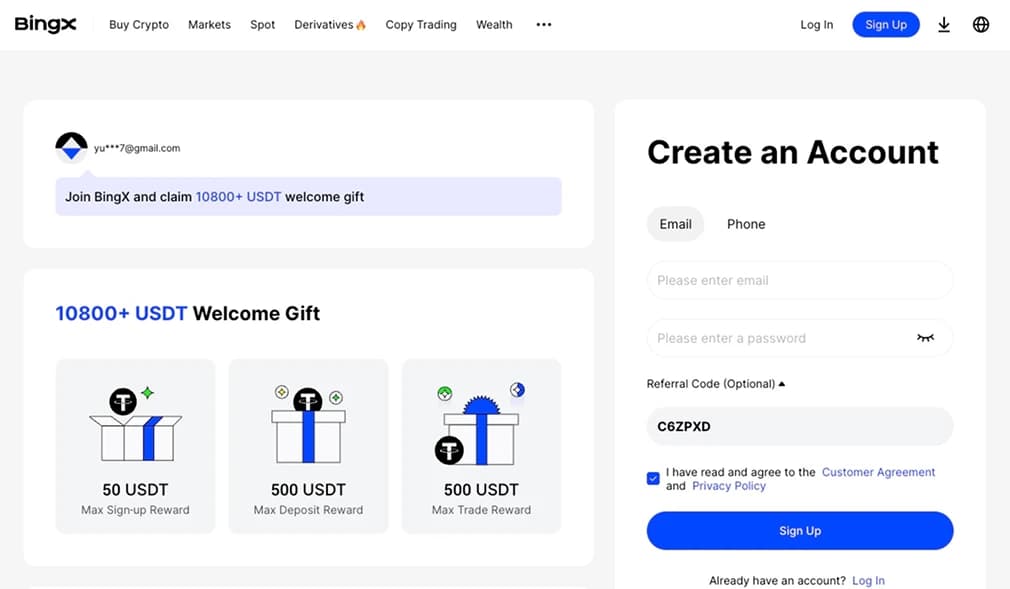Image resolution: width=1010 pixels, height=589 pixels.
Task: Click the 10800+ USDT Welcome Gift heading
Action: pyautogui.click(x=187, y=313)
